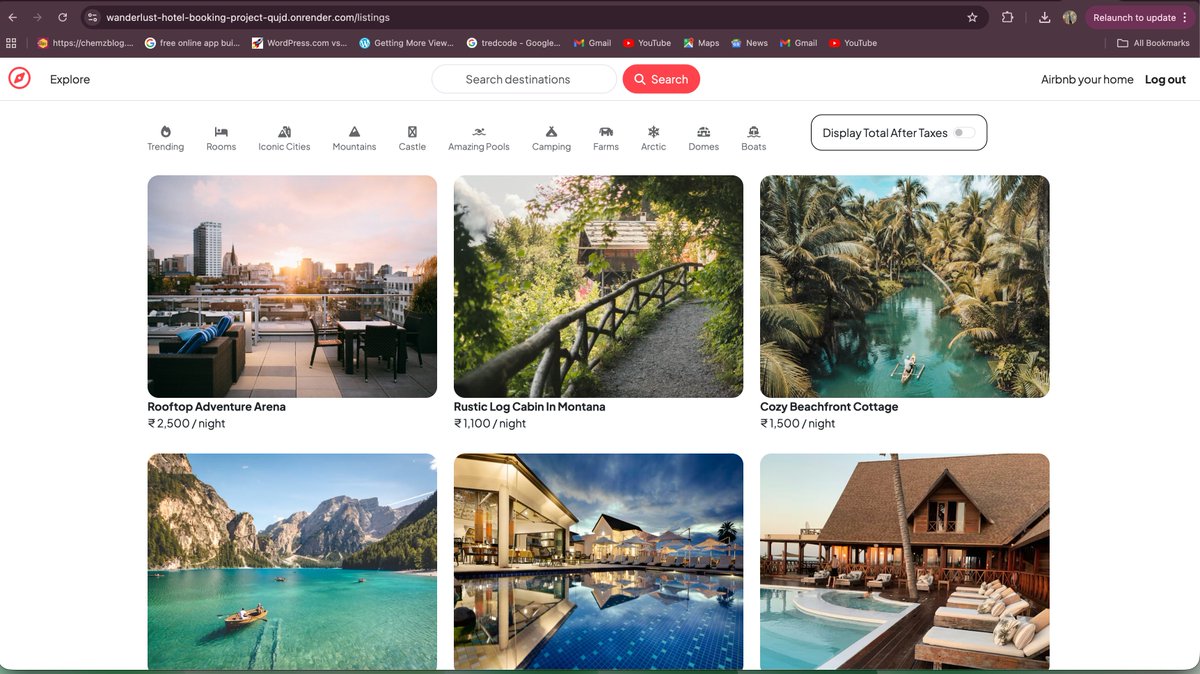Open the All Bookmarks folder
The width and height of the screenshot is (1200, 674).
[1153, 43]
